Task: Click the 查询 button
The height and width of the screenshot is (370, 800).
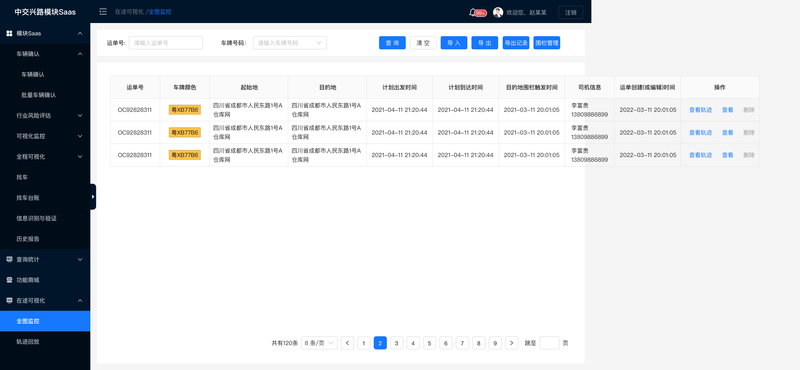Action: coord(392,43)
